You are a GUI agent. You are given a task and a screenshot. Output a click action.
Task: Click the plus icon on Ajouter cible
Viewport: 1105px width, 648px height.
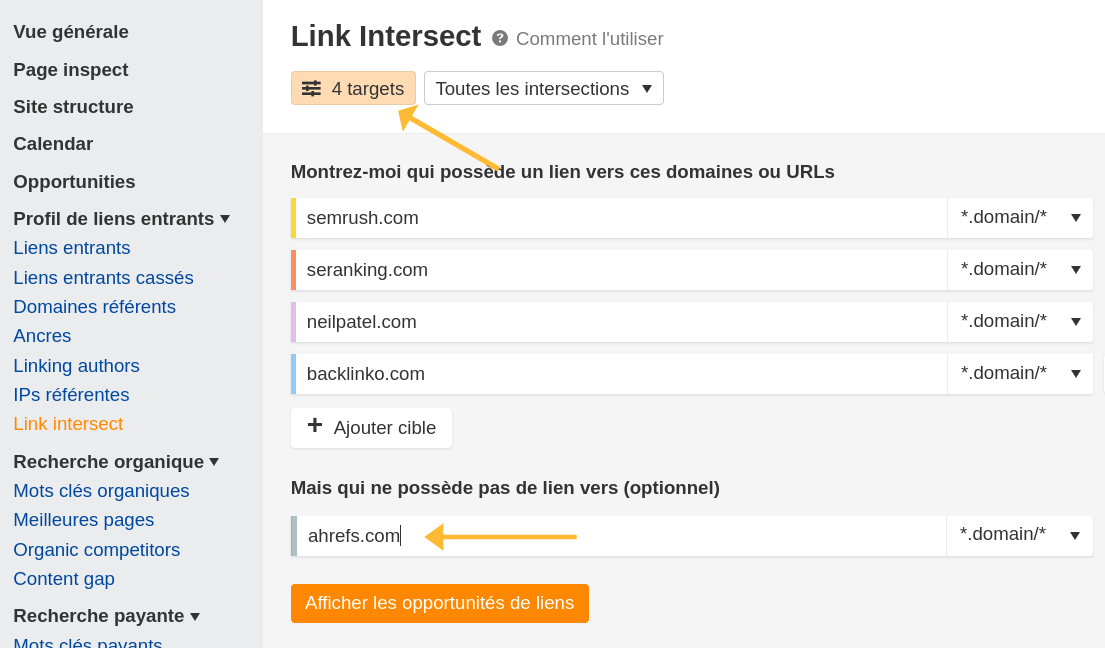[315, 427]
